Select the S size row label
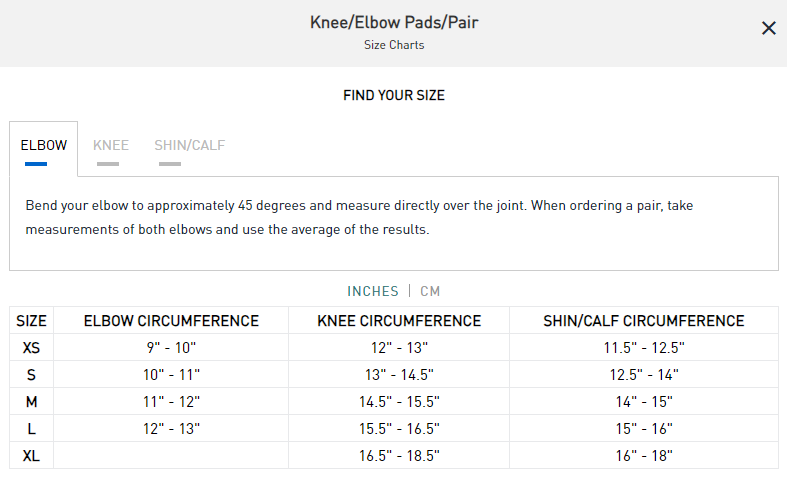 point(31,375)
